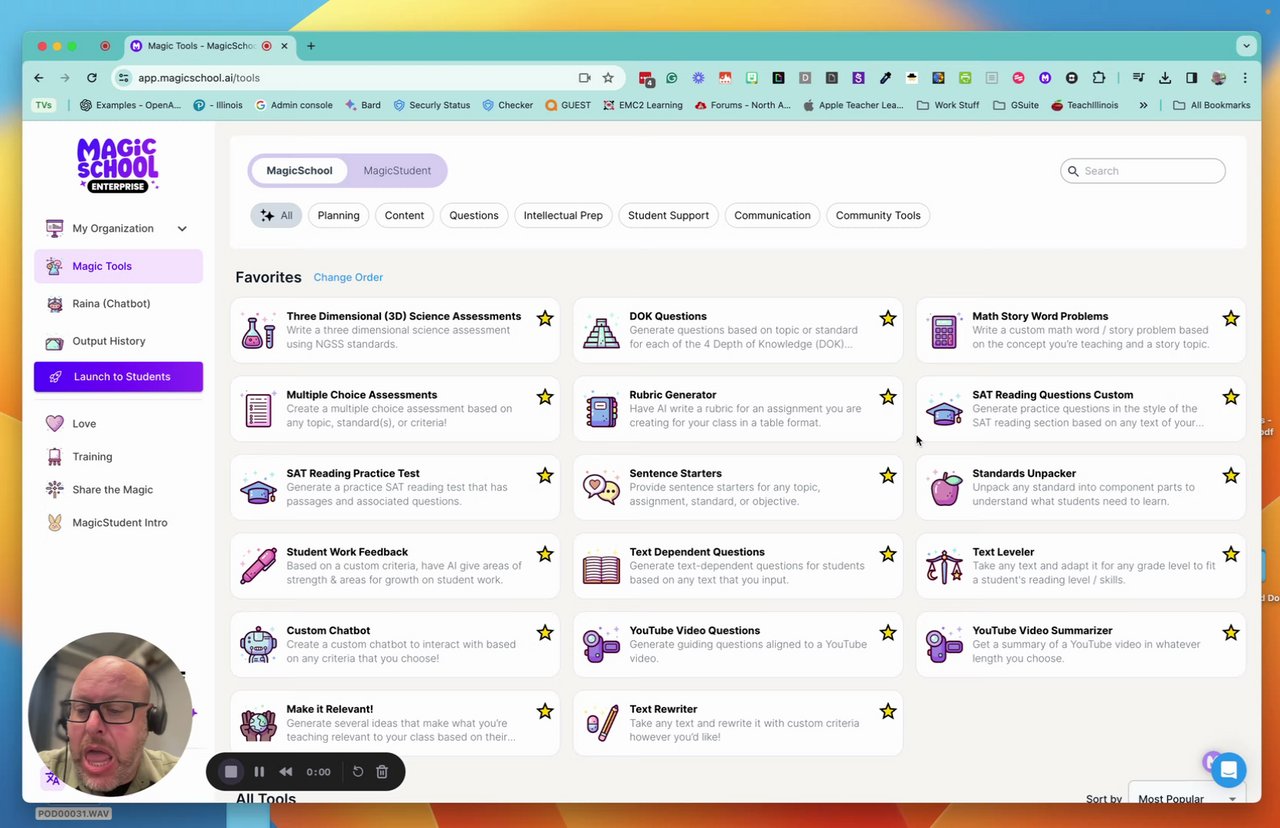Unfavorite Multiple Choice Assessments star
Image resolution: width=1280 pixels, height=828 pixels.
[545, 397]
